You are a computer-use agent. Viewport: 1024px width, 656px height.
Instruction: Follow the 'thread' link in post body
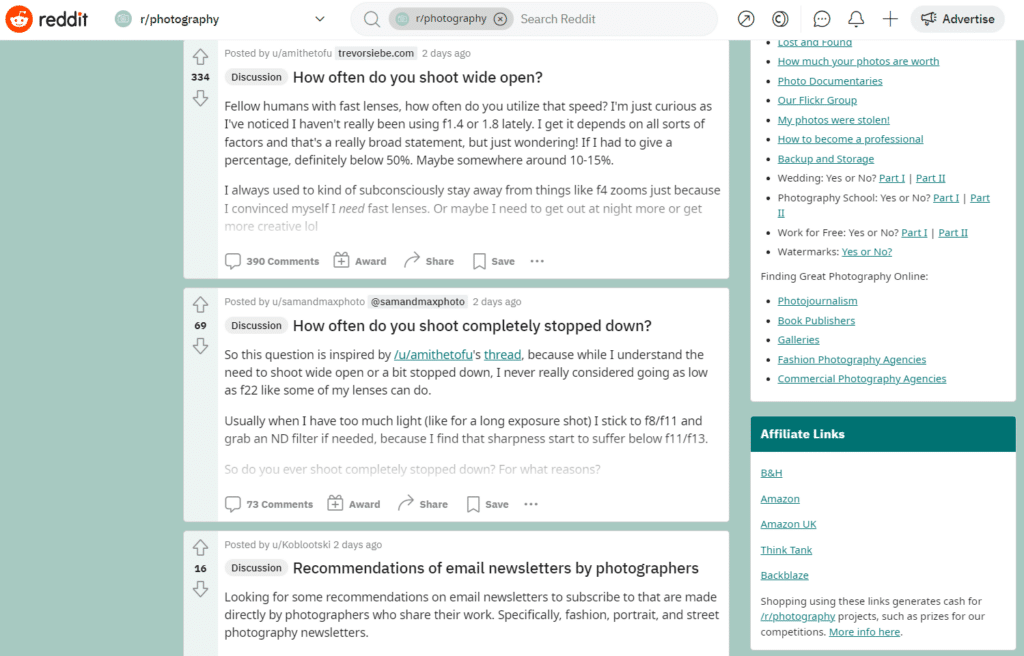[x=502, y=355]
